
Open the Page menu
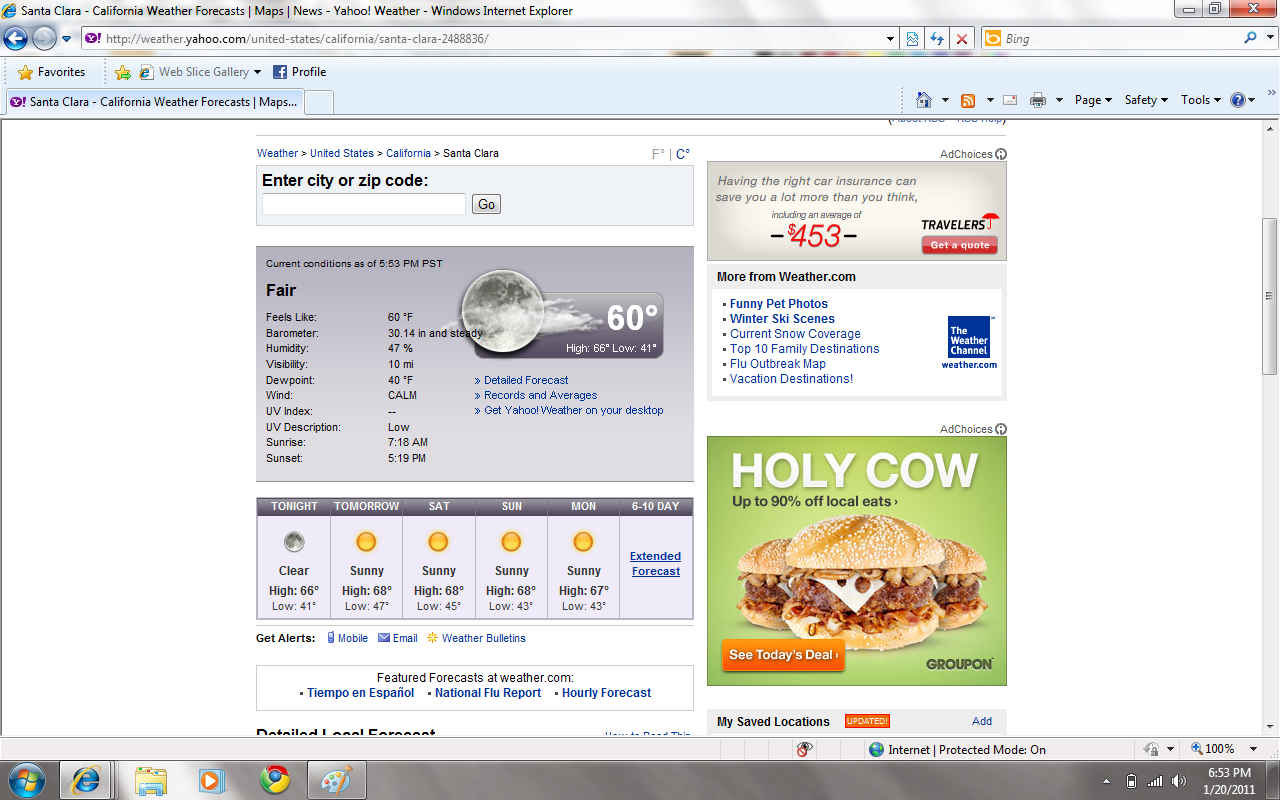(1094, 100)
